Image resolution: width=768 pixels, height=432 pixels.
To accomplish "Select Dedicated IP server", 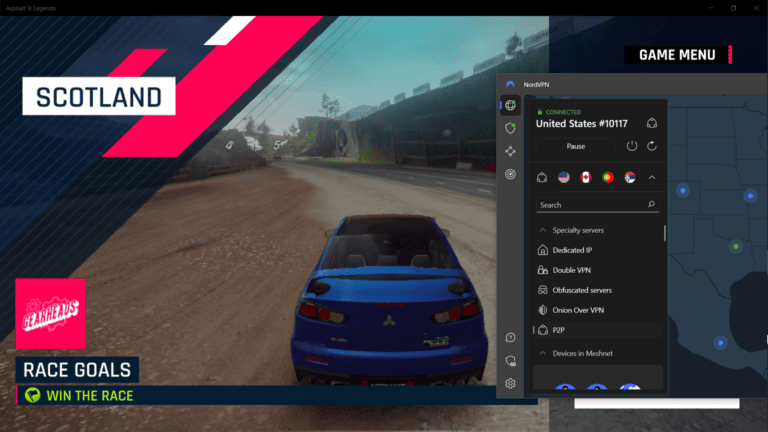I will 598,250.
